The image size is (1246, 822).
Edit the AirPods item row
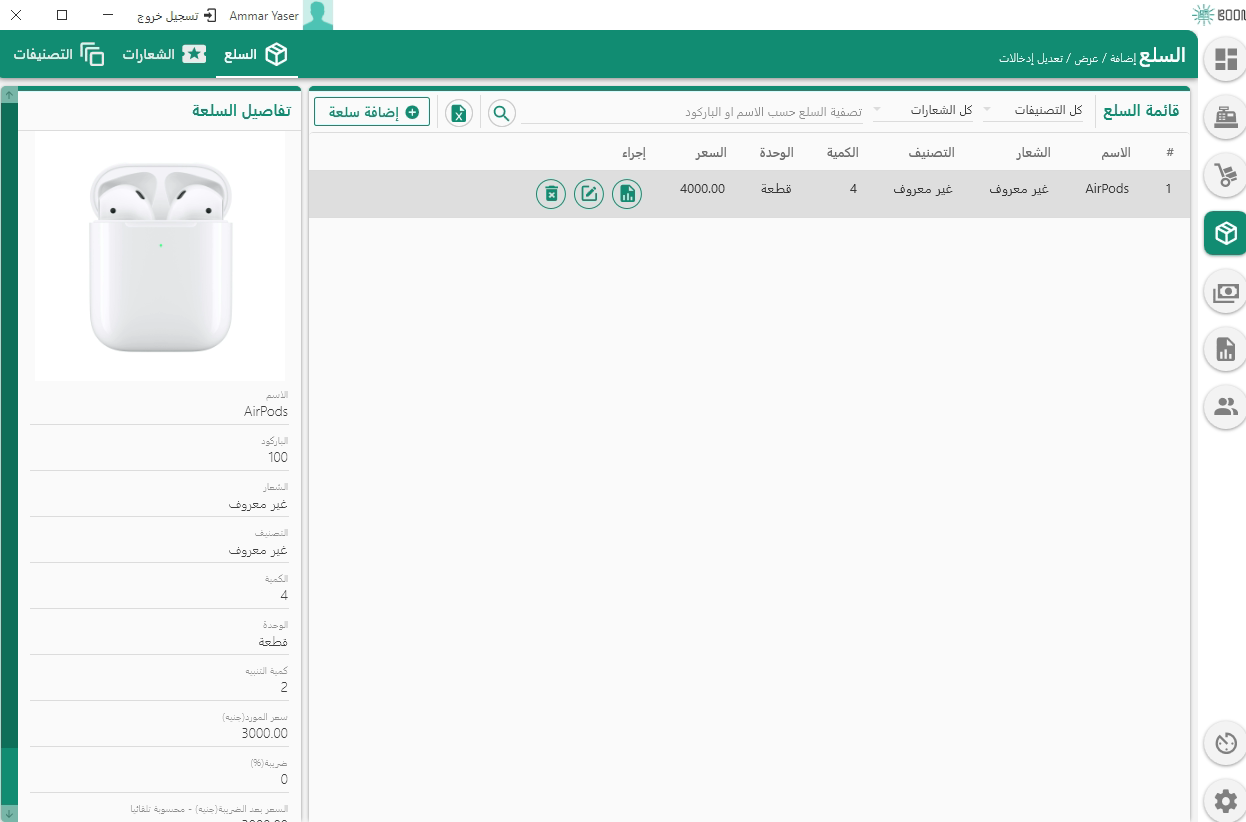click(589, 194)
